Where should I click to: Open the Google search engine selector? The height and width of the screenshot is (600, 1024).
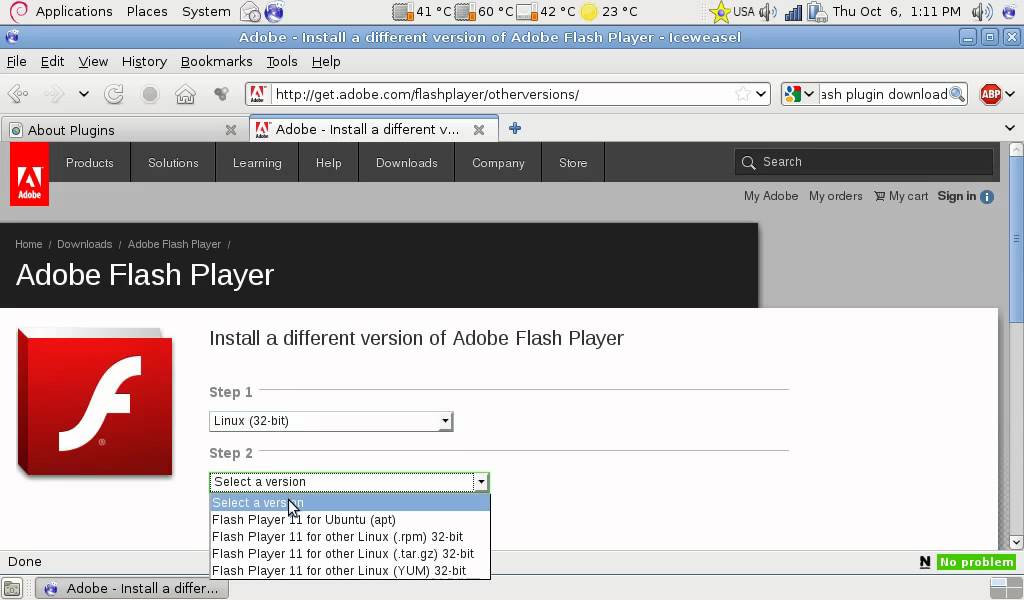(799, 94)
